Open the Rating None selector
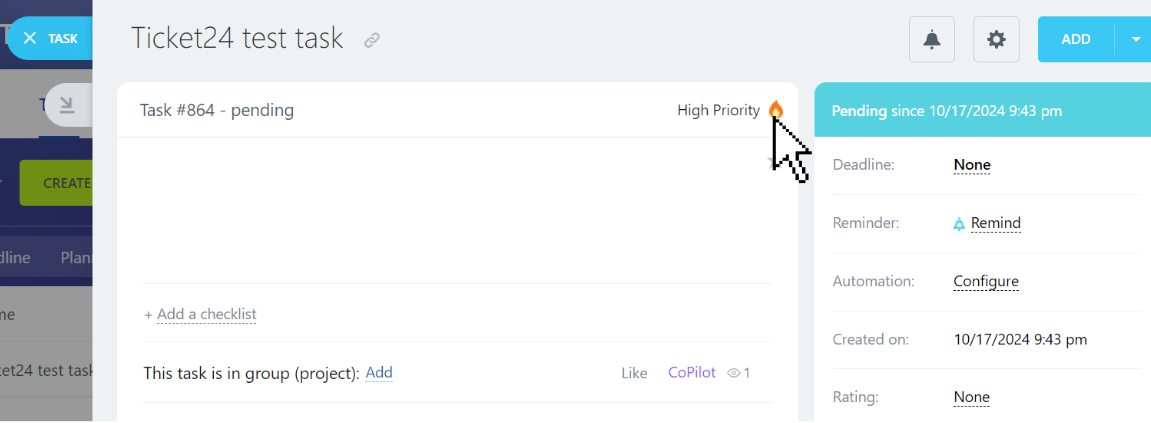The height and width of the screenshot is (423, 1151). (972, 397)
